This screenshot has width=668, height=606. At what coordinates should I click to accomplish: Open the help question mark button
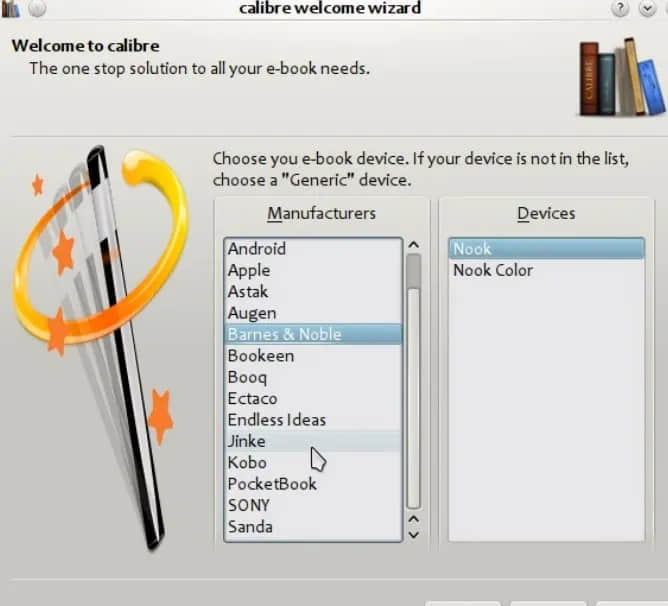click(620, 9)
